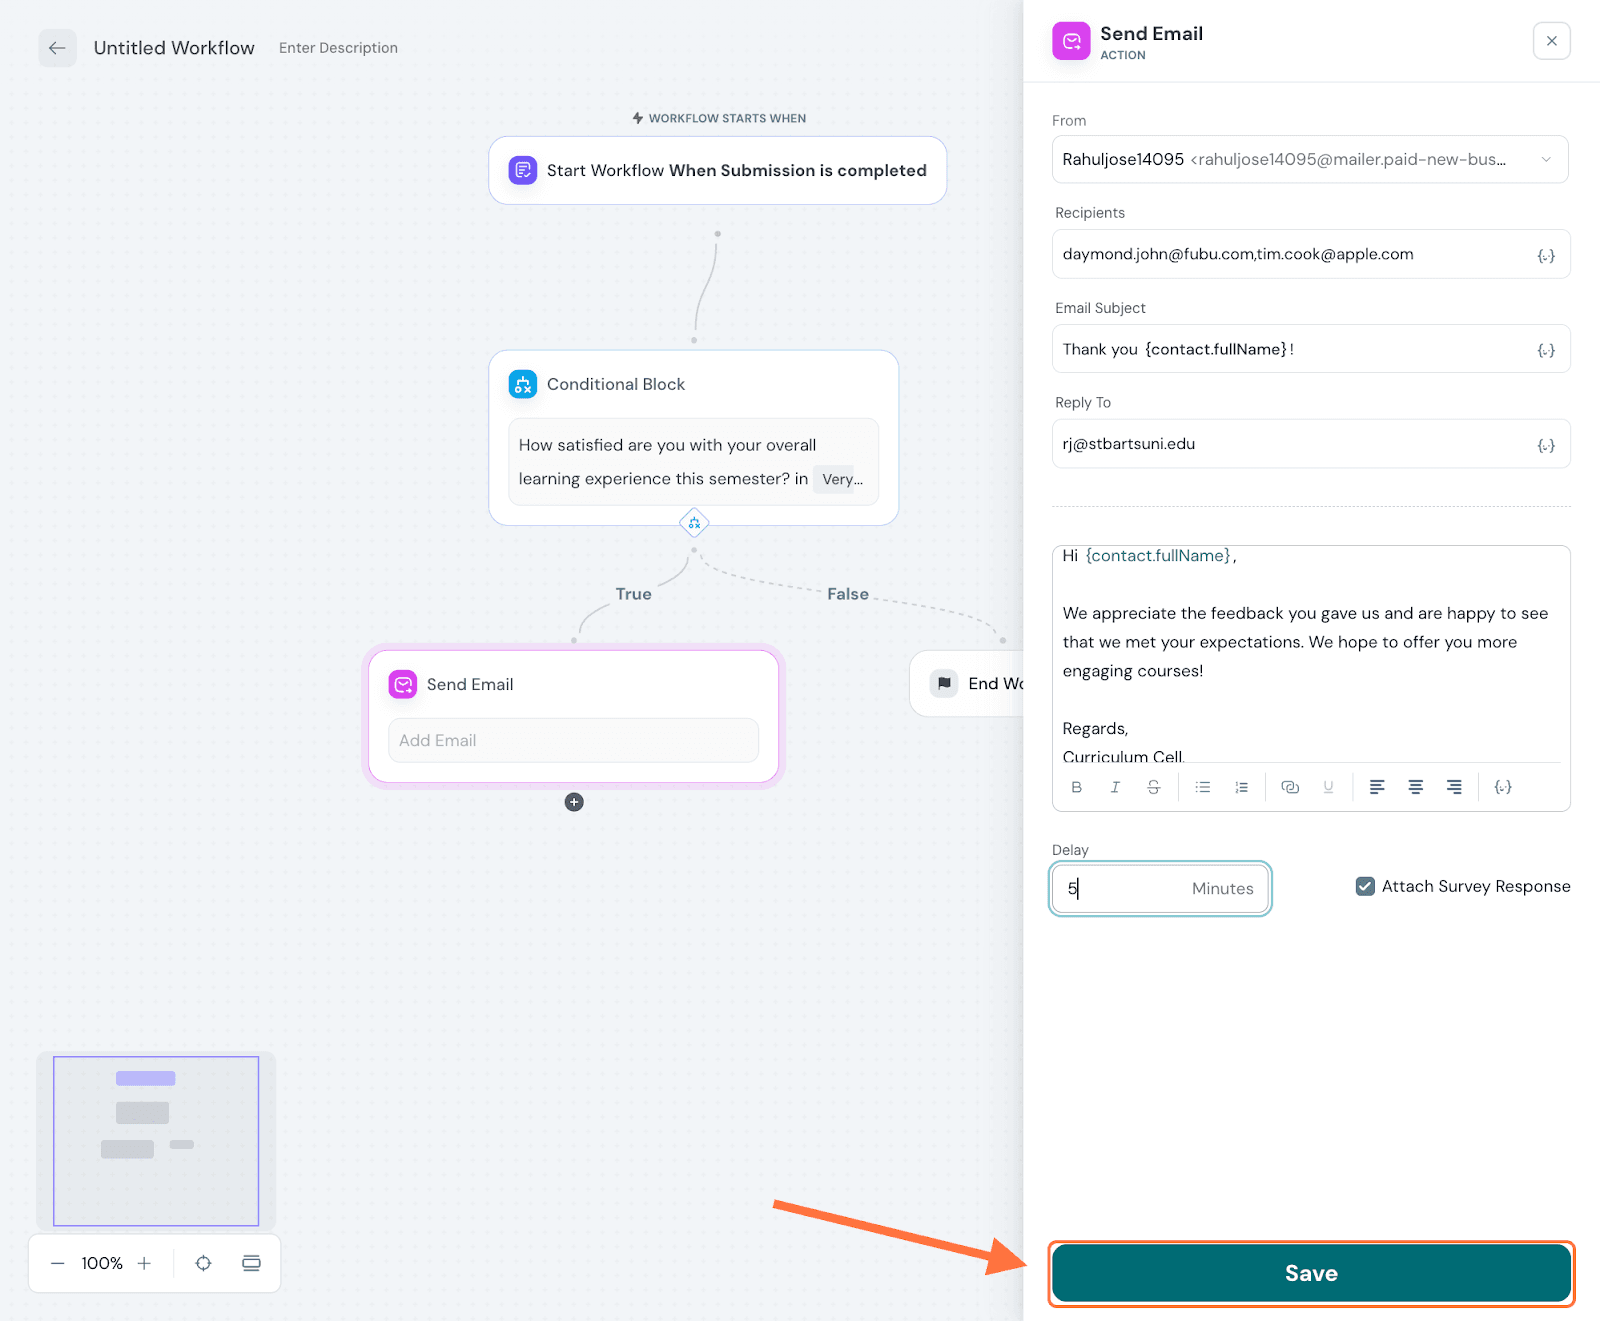Apply bold formatting in email body
The image size is (1600, 1321).
point(1076,787)
